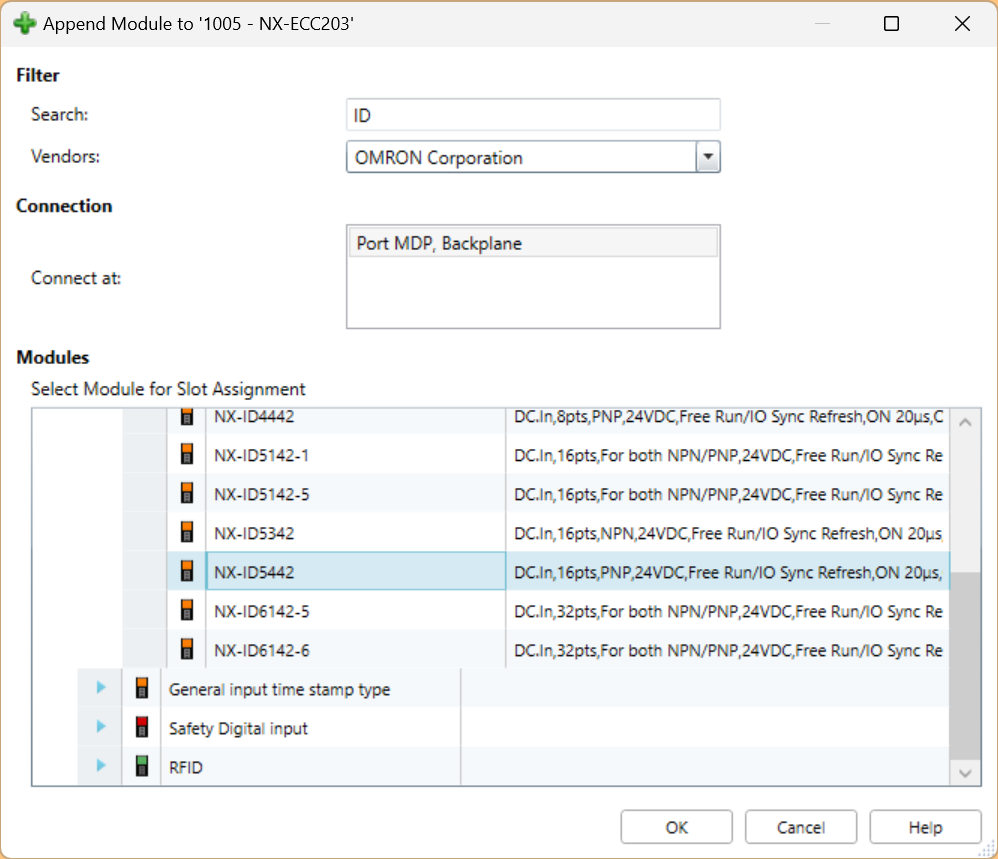The width and height of the screenshot is (998, 859).
Task: Click NX-ID5342 description DC.In,16pts,NPN
Action: tap(728, 533)
